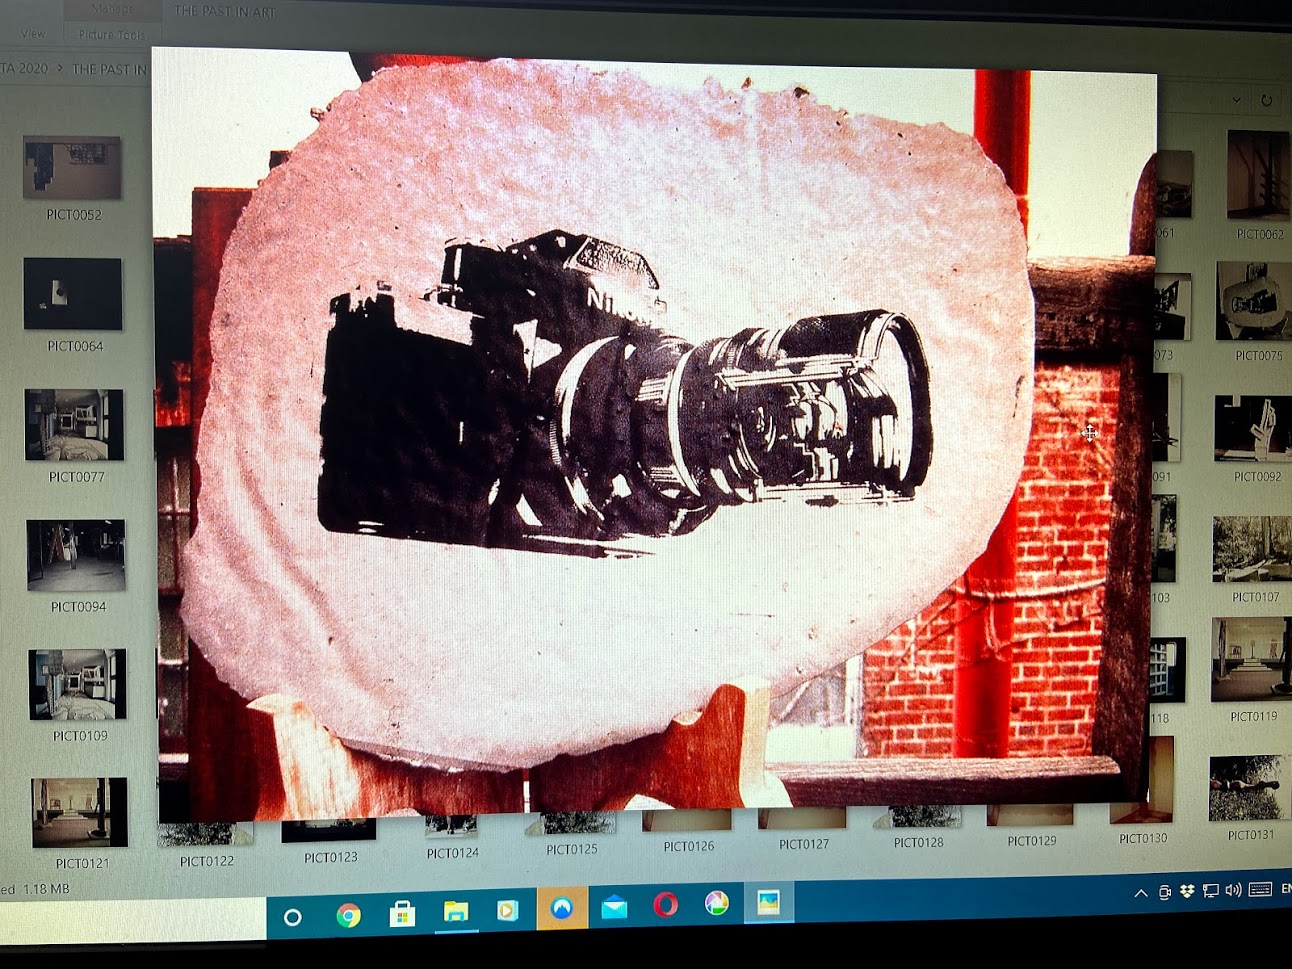Switch to the Photos app on taskbar

click(x=768, y=902)
